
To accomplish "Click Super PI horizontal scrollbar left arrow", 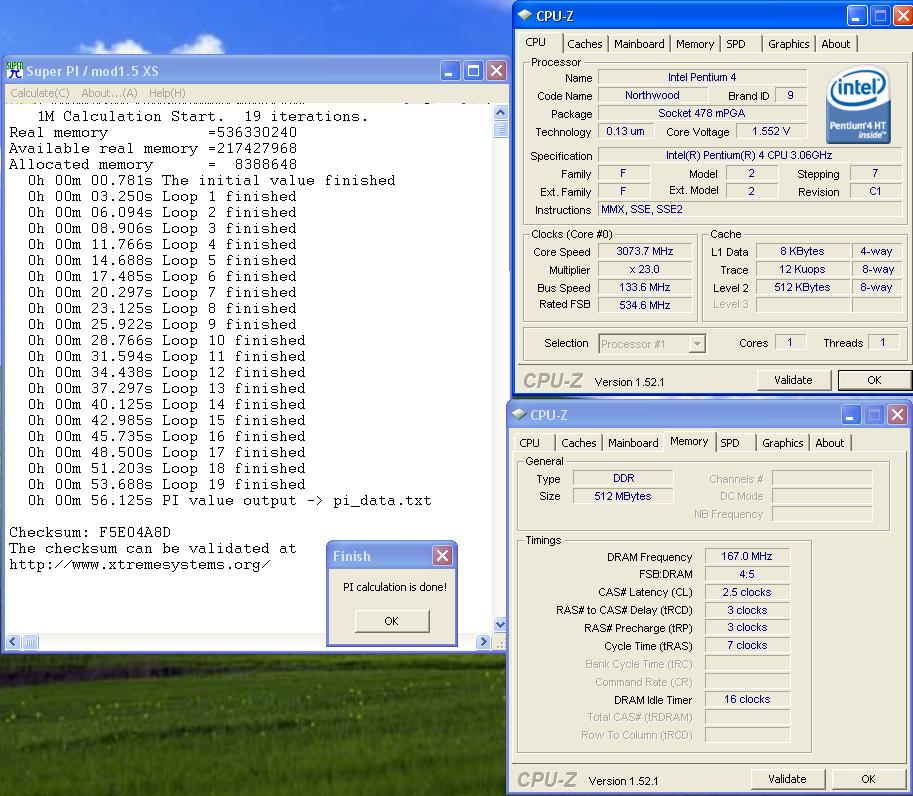I will [13, 642].
